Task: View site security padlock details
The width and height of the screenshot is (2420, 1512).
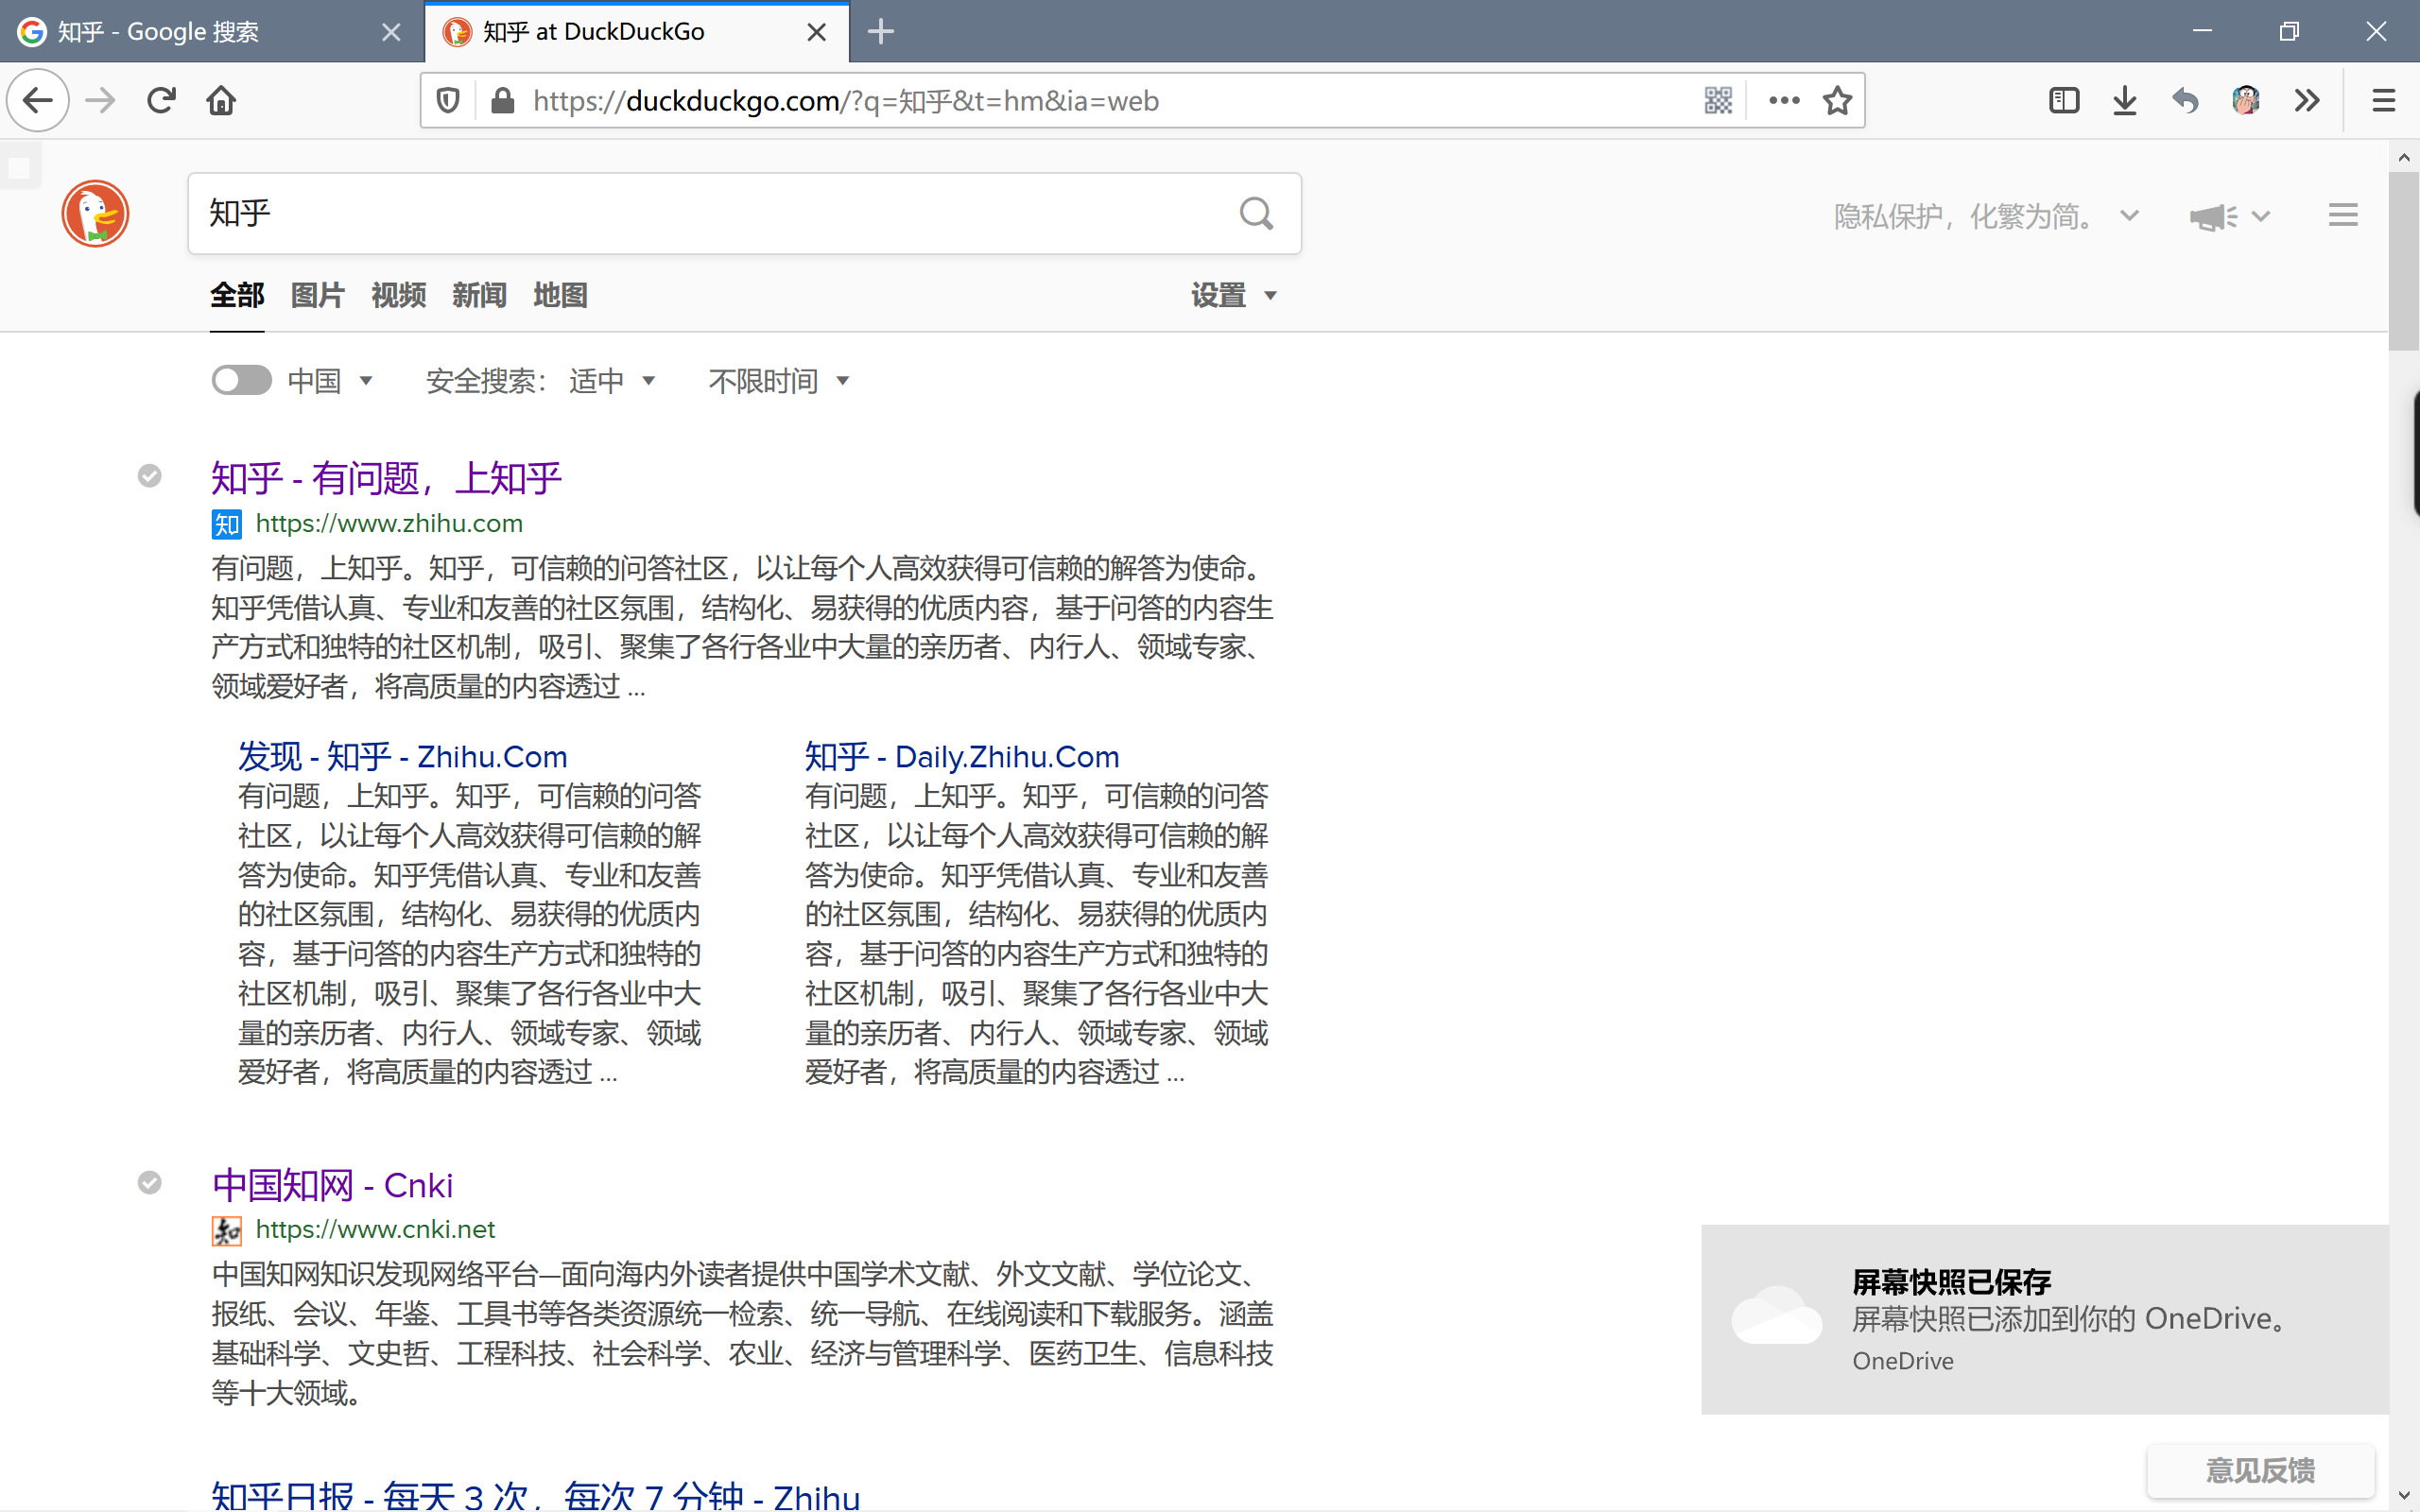Action: point(503,100)
